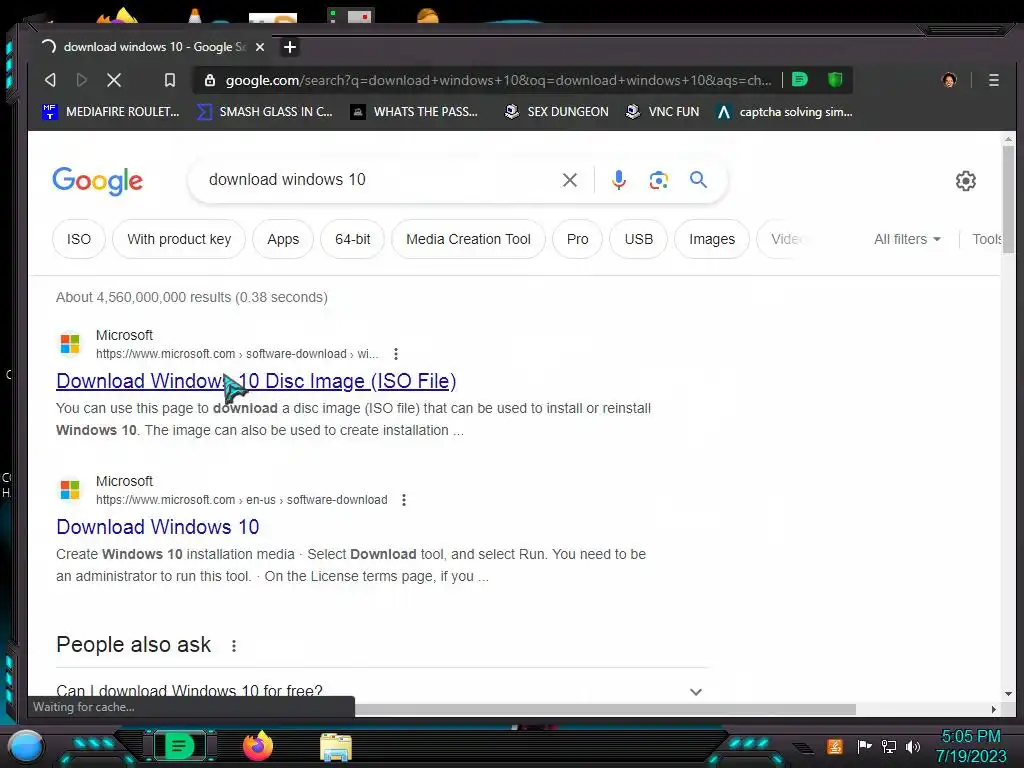Image resolution: width=1024 pixels, height=768 pixels.
Task: Bookmark this page using the bookmark icon
Action: pyautogui.click(x=170, y=80)
